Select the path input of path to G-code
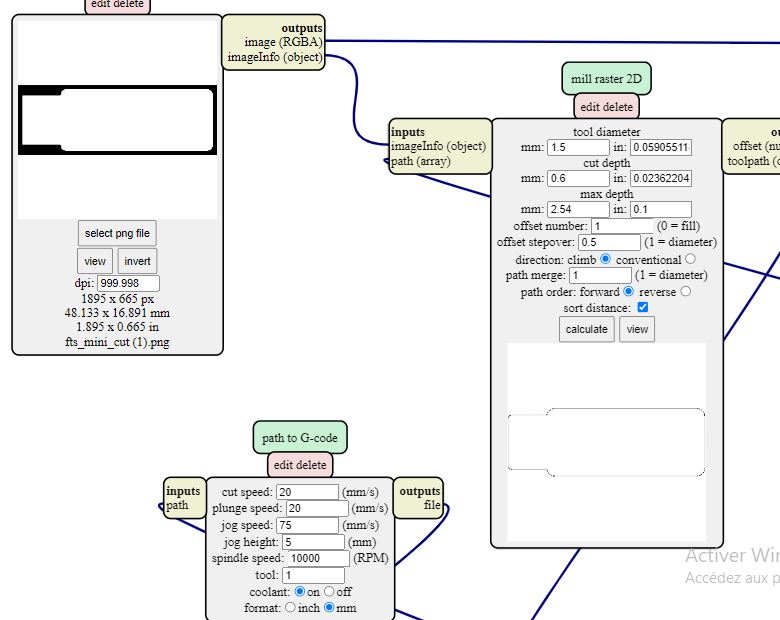Image resolution: width=780 pixels, height=620 pixels. (x=177, y=506)
